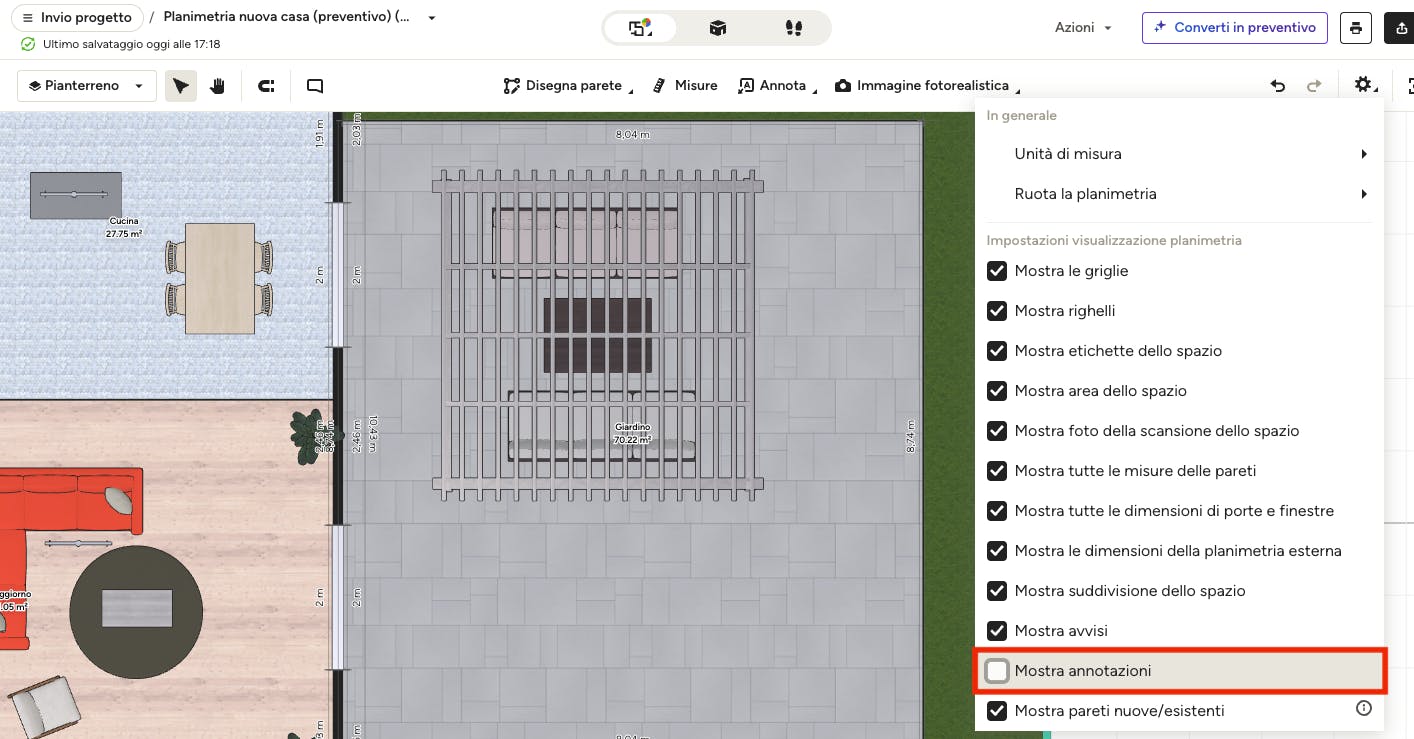
Task: Select the pergola in the garden
Action: pyautogui.click(x=598, y=335)
